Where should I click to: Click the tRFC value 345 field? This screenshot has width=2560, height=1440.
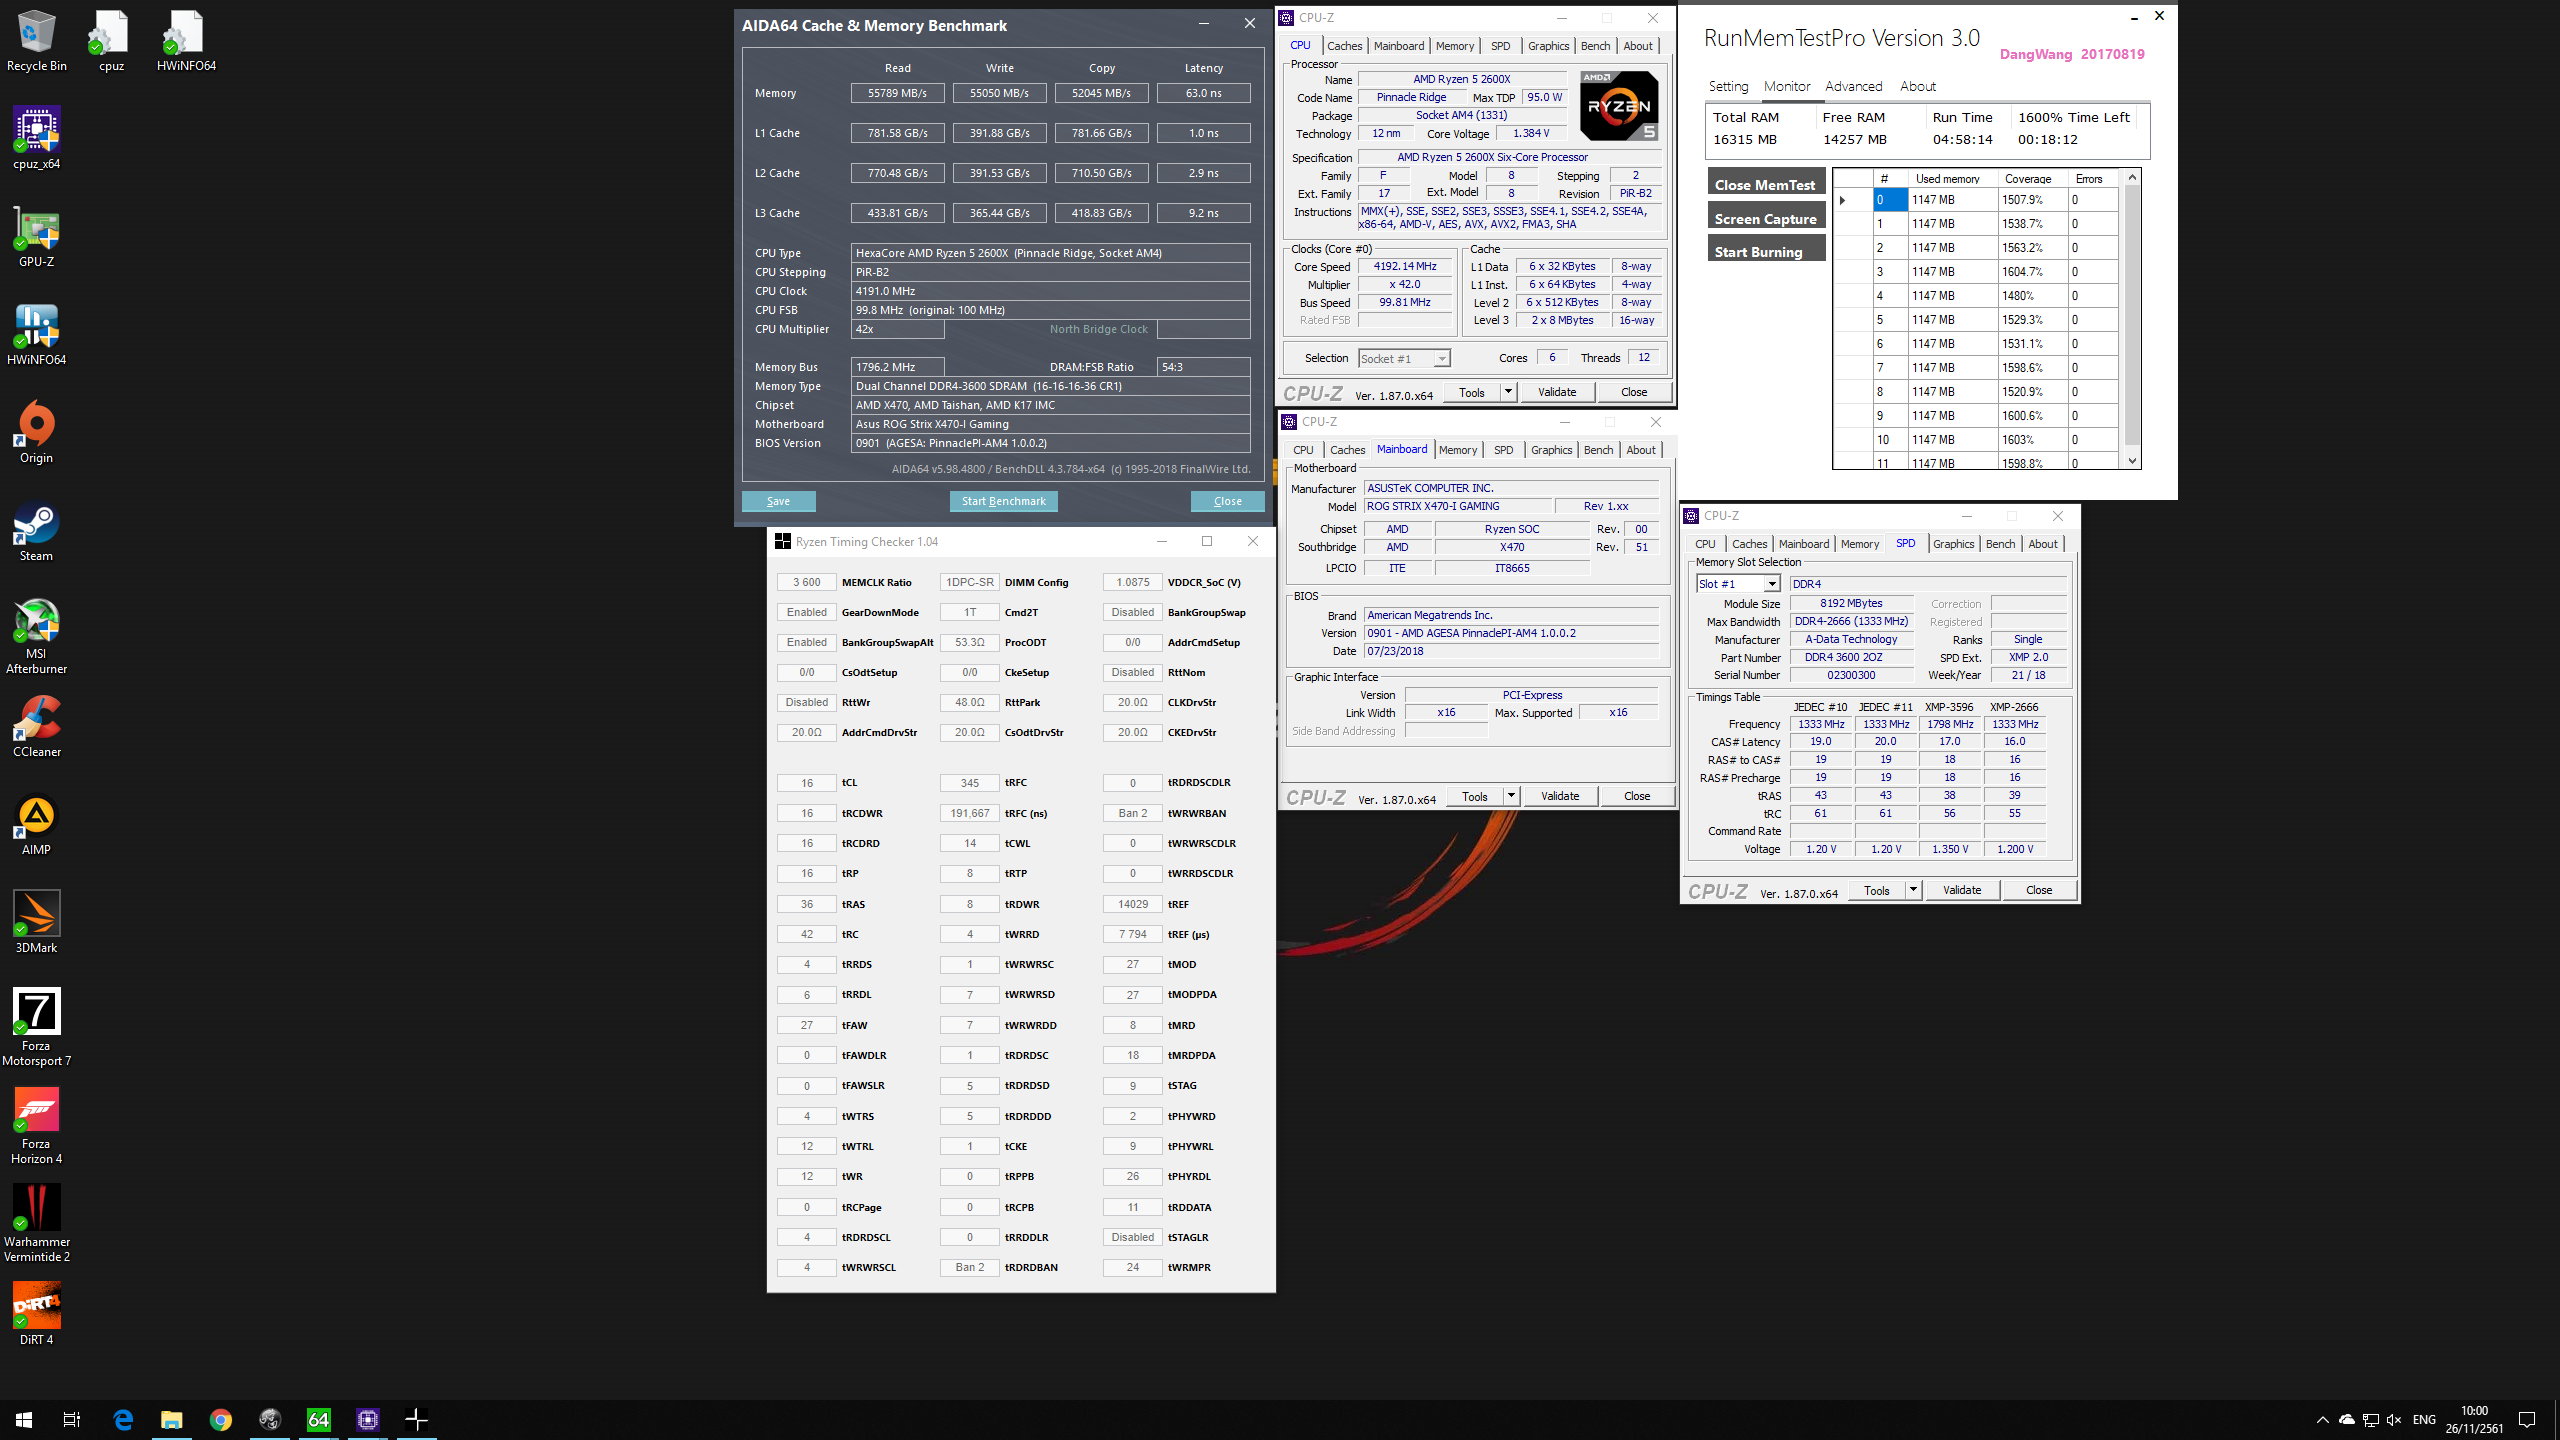point(969,783)
